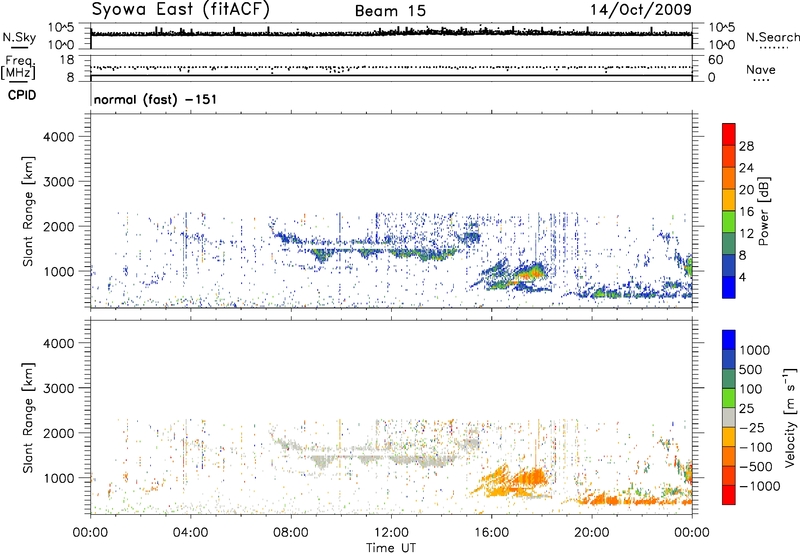Screen dimensions: 800x554
Task: Click the power colorbar '28' tick label
Action: coord(746,146)
